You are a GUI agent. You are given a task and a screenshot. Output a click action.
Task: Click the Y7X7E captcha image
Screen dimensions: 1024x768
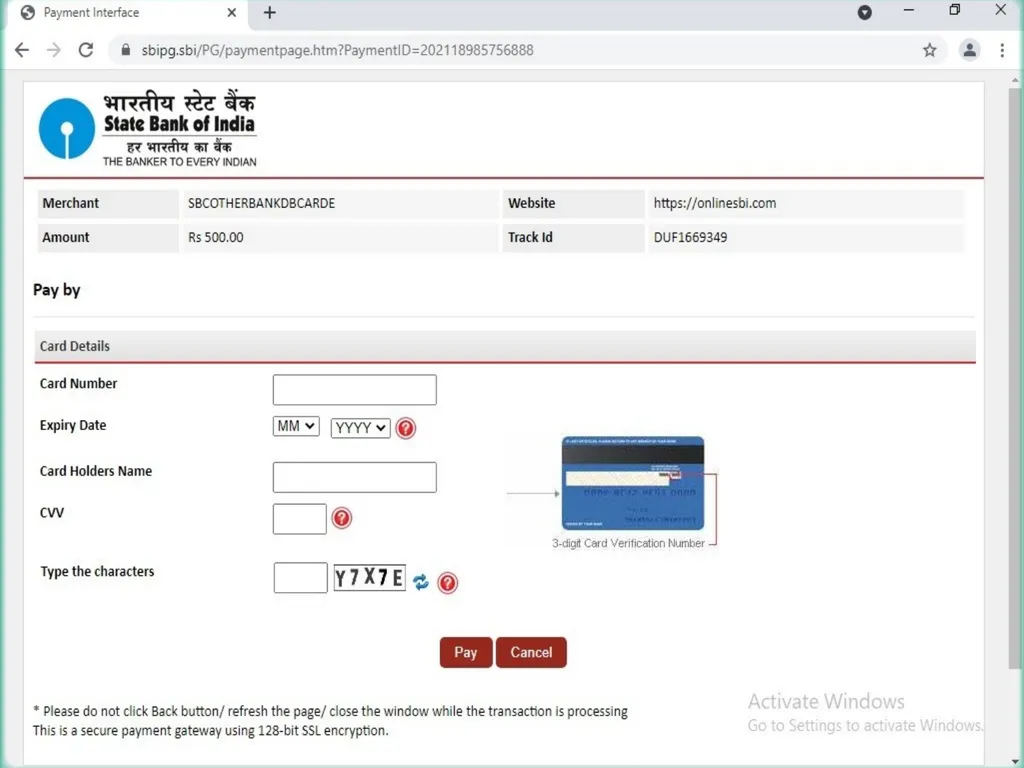[x=370, y=577]
